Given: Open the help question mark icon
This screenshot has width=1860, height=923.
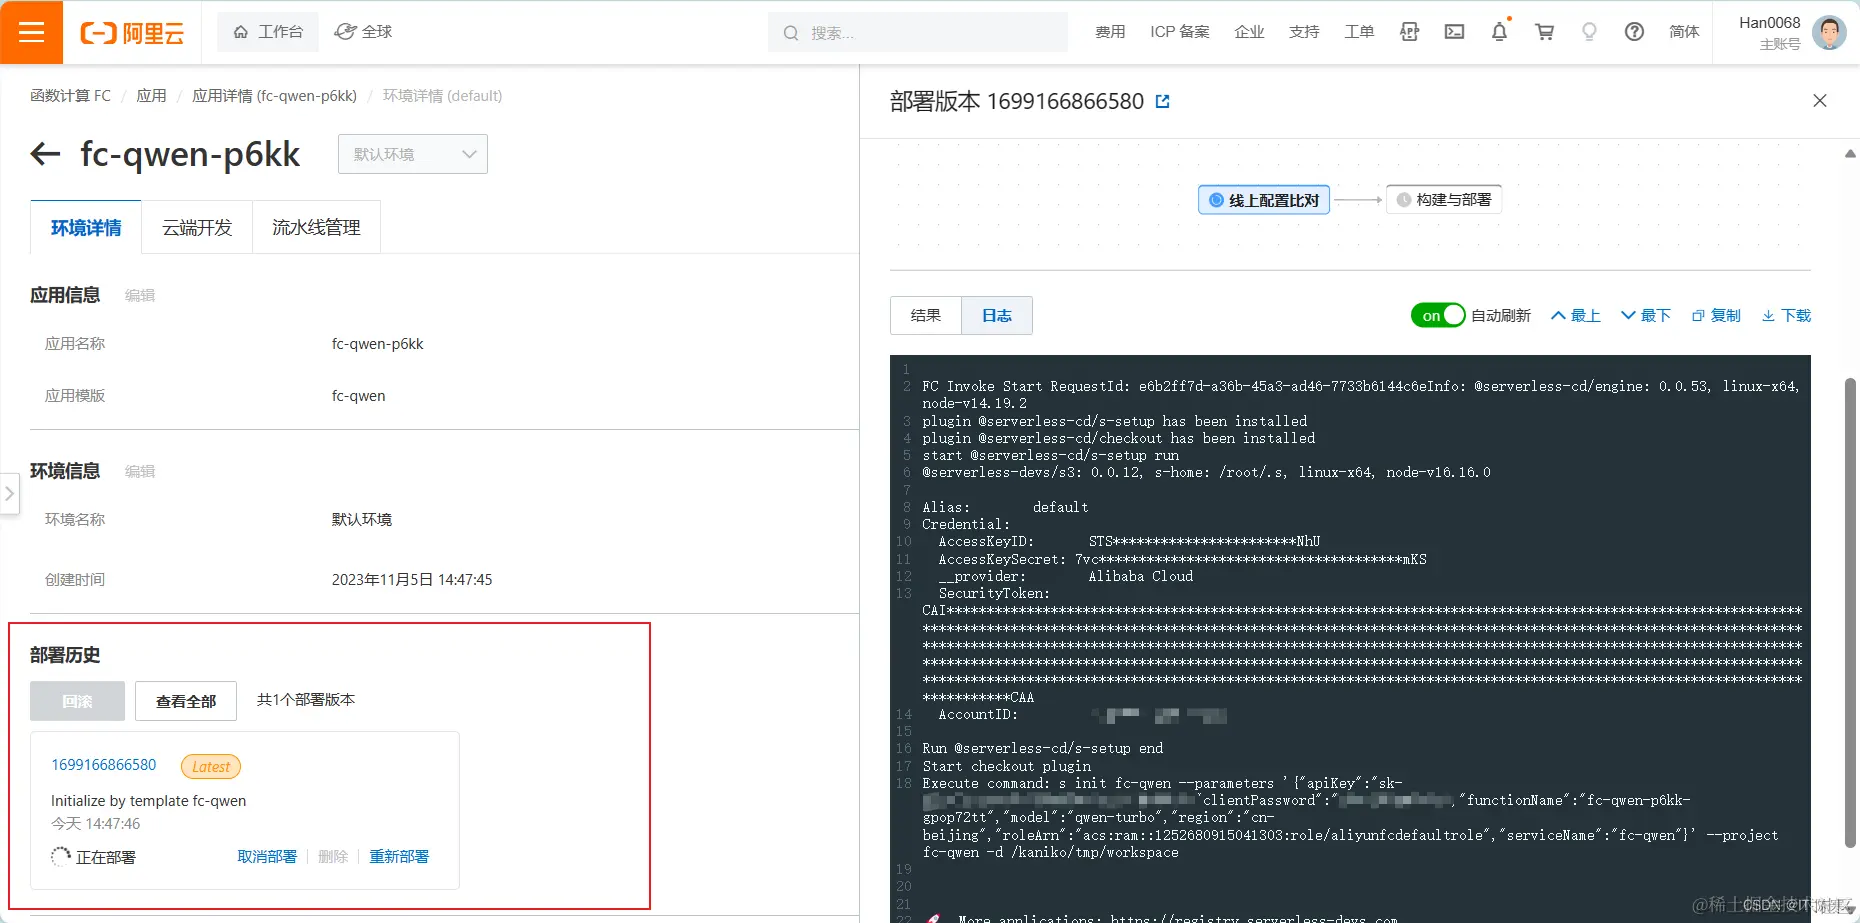Looking at the screenshot, I should [x=1634, y=32].
